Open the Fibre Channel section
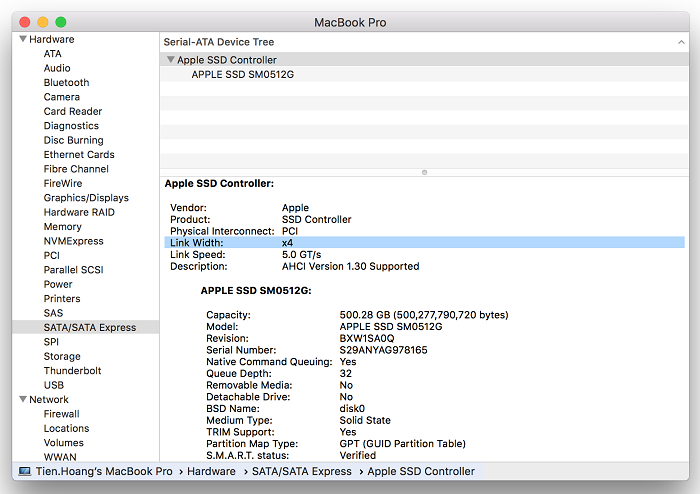Viewport: 700px width, 494px height. 76,169
